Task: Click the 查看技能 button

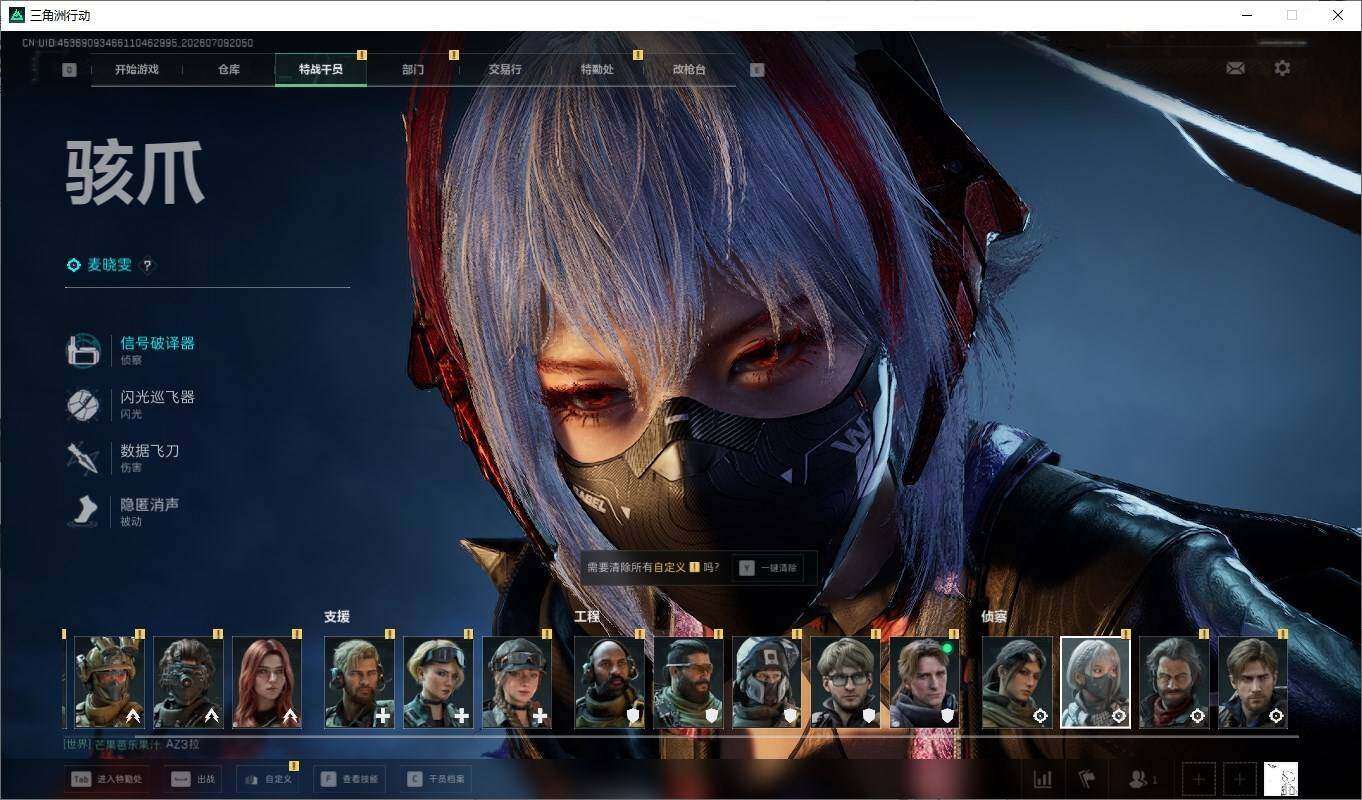Action: pyautogui.click(x=350, y=779)
